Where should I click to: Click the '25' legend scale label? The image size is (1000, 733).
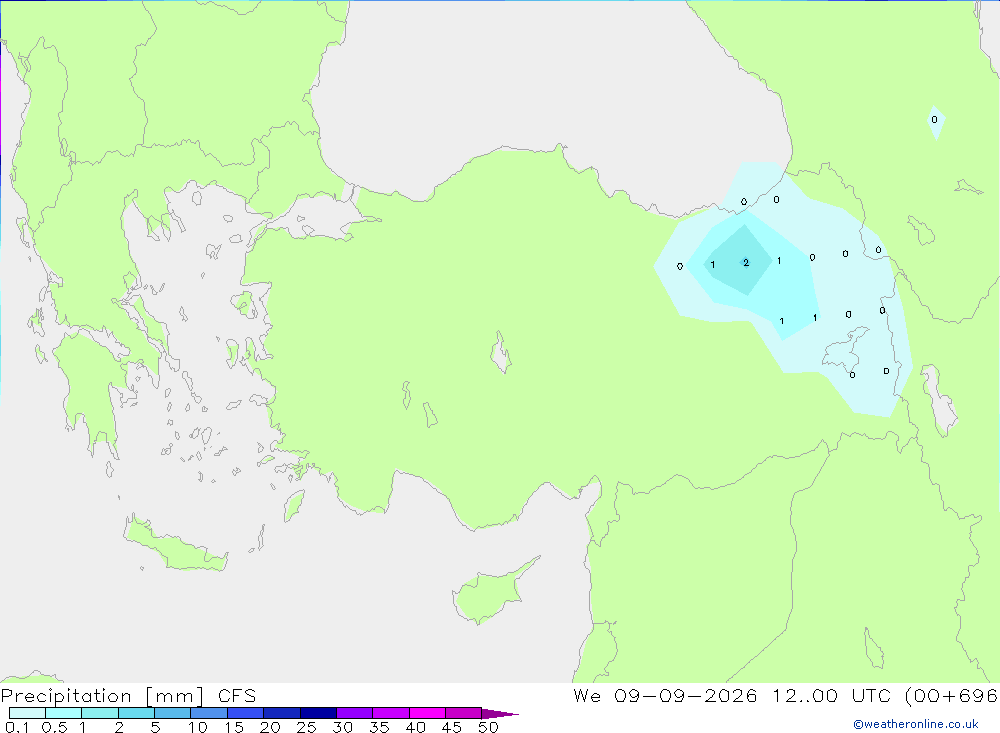[x=307, y=727]
